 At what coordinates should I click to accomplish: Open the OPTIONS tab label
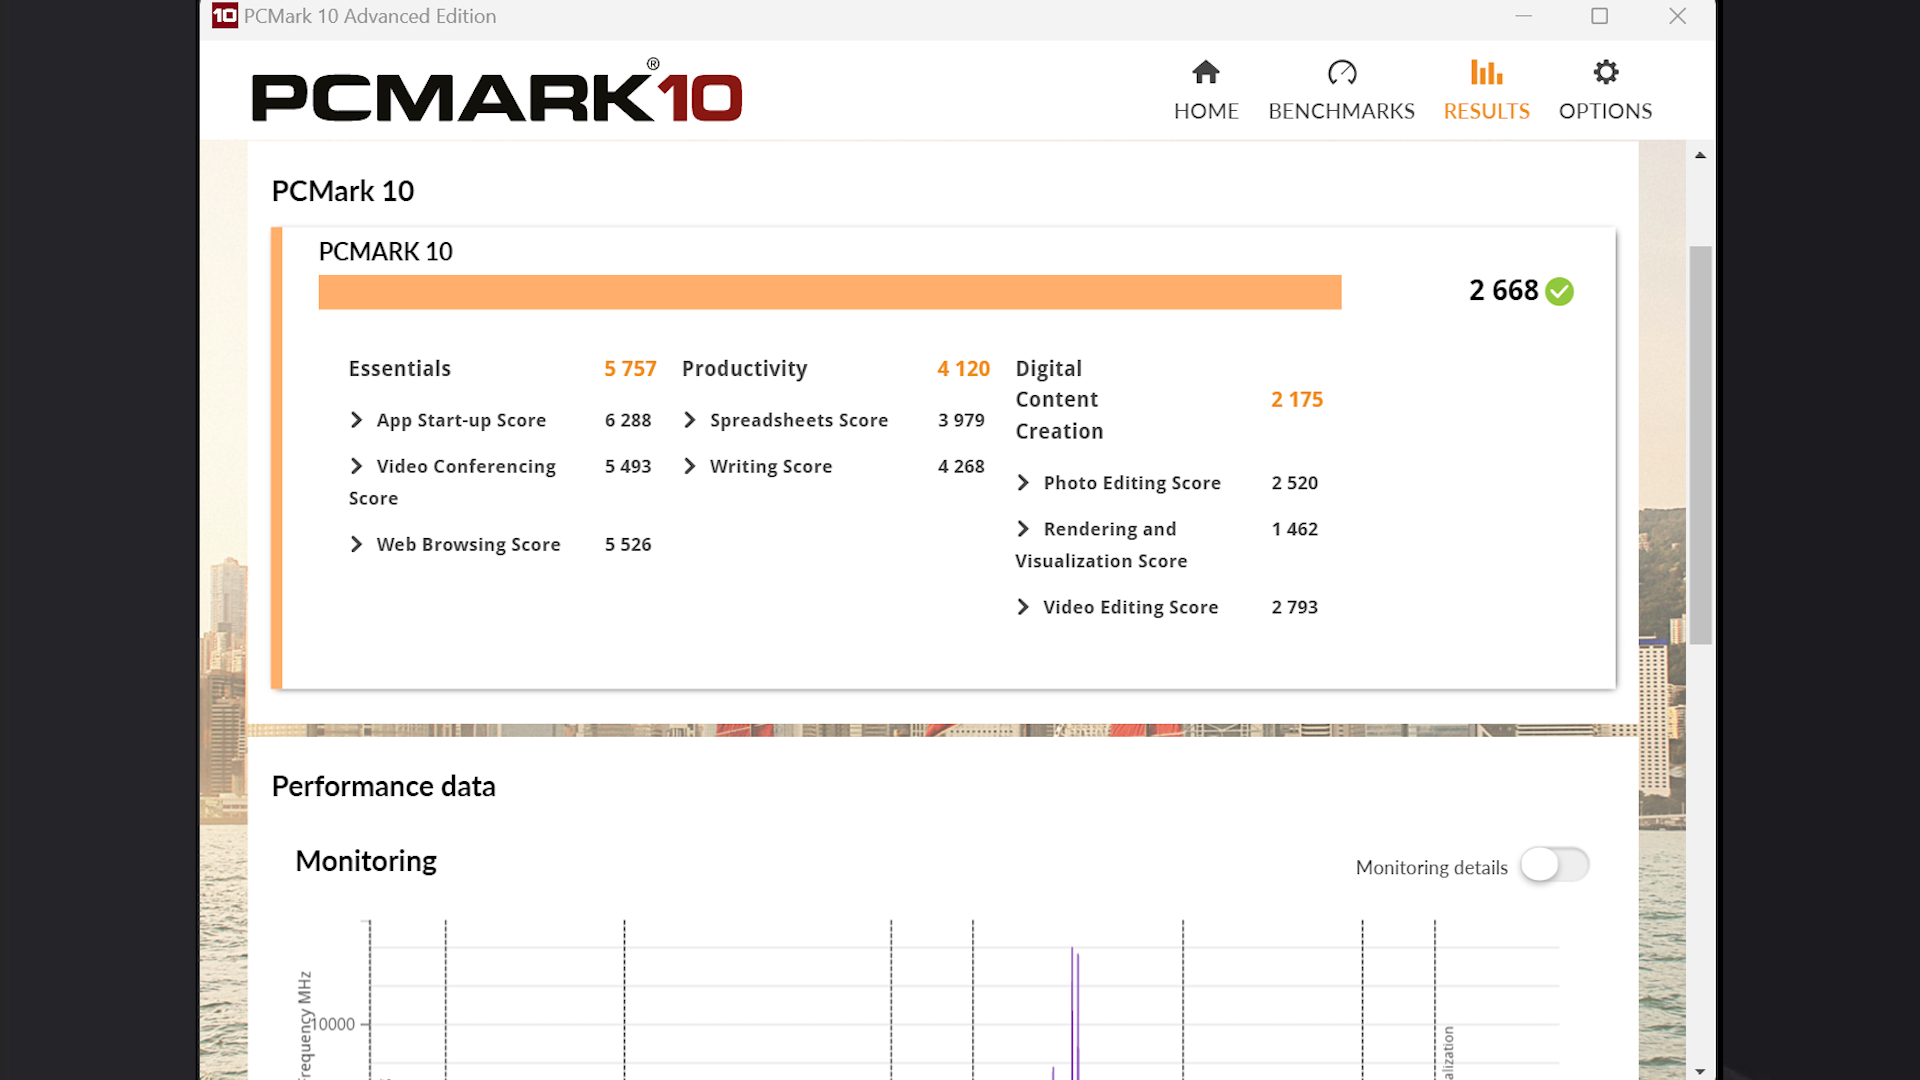[1605, 111]
